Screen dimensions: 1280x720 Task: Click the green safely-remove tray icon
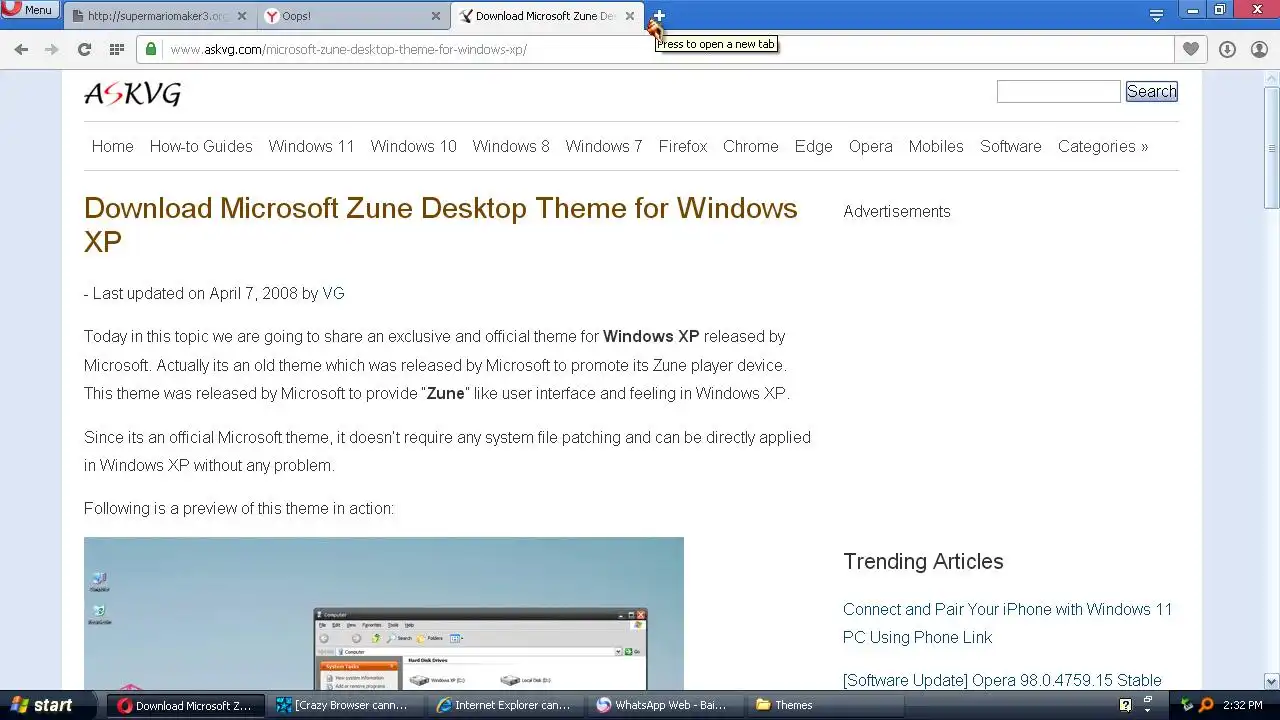point(1187,705)
